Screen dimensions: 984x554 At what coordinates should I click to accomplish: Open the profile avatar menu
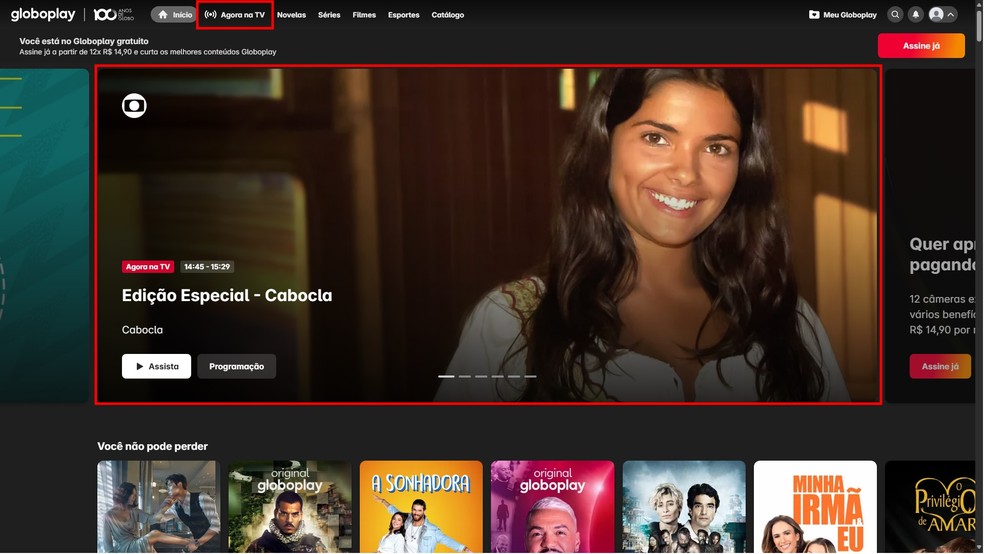click(943, 14)
